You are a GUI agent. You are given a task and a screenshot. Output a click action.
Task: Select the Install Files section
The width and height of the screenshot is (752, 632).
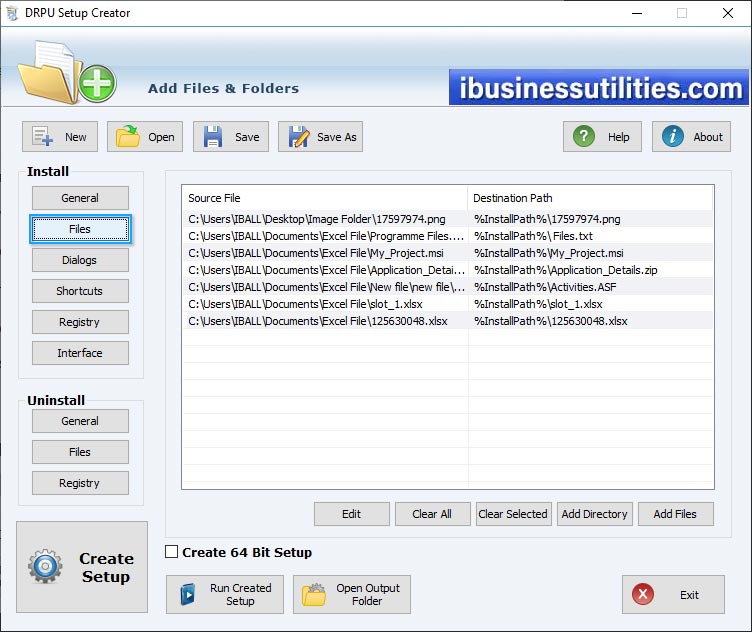pos(80,229)
